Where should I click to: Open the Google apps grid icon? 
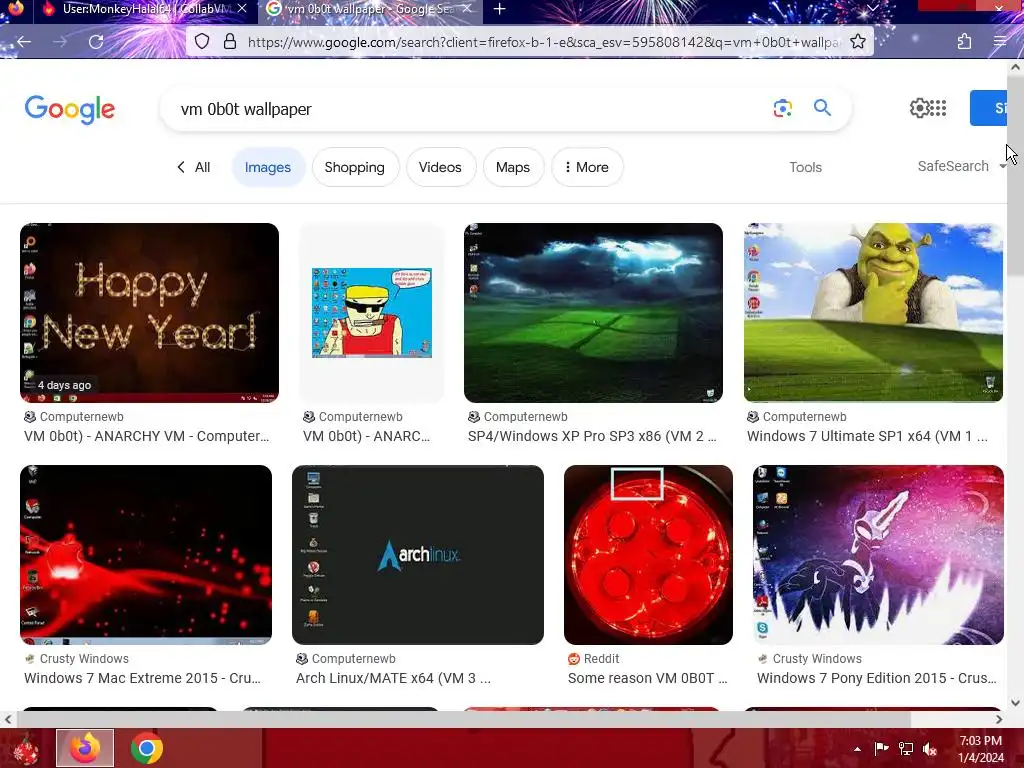(938, 108)
